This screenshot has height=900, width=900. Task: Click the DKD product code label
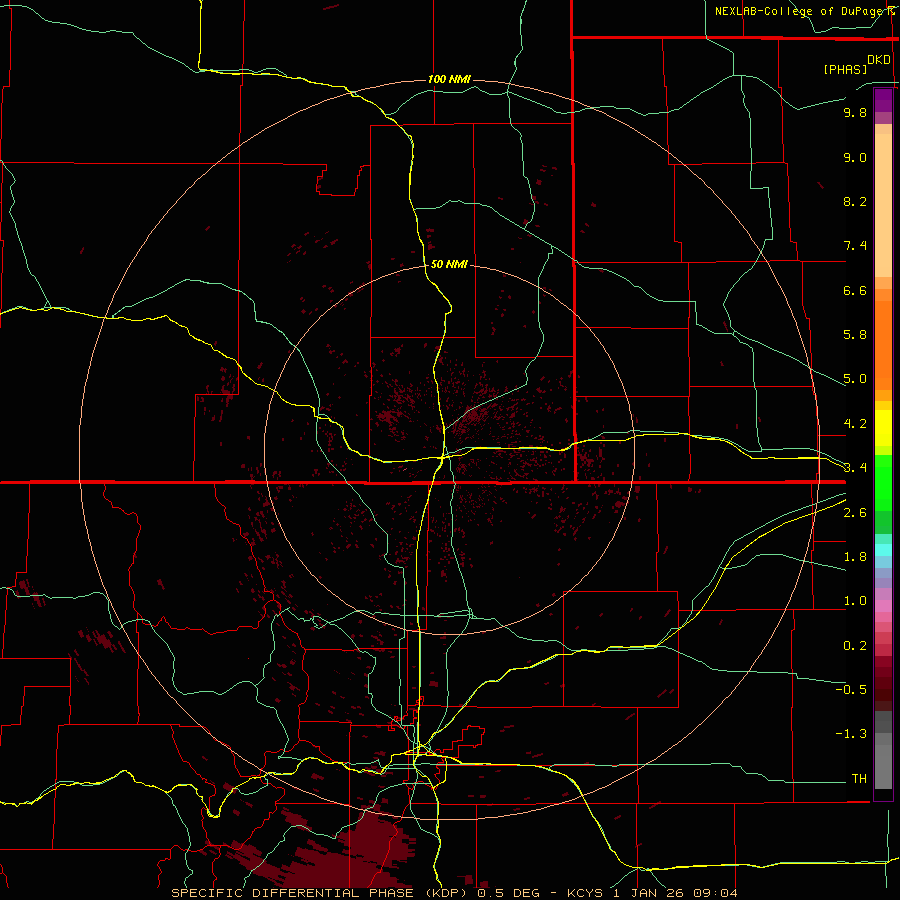pos(878,60)
